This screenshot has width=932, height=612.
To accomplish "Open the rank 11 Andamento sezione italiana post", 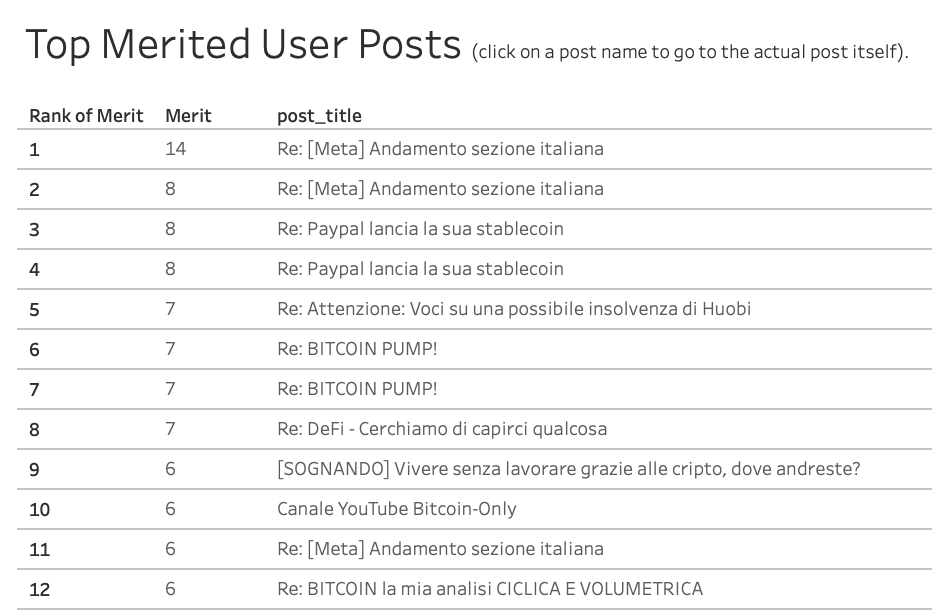I will [440, 548].
